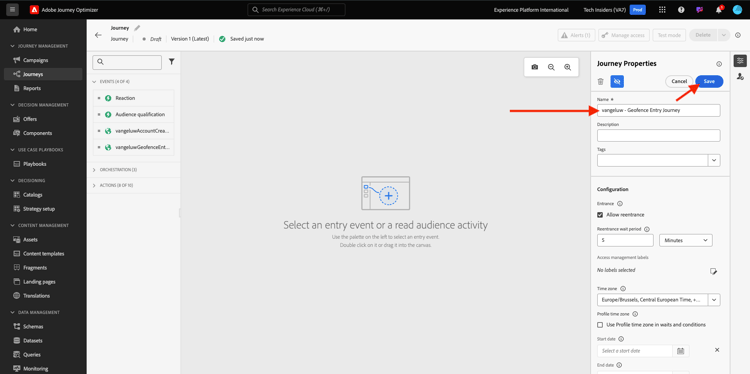Click the Time zone info icon
Screen dimensions: 750x374
[x=623, y=289]
